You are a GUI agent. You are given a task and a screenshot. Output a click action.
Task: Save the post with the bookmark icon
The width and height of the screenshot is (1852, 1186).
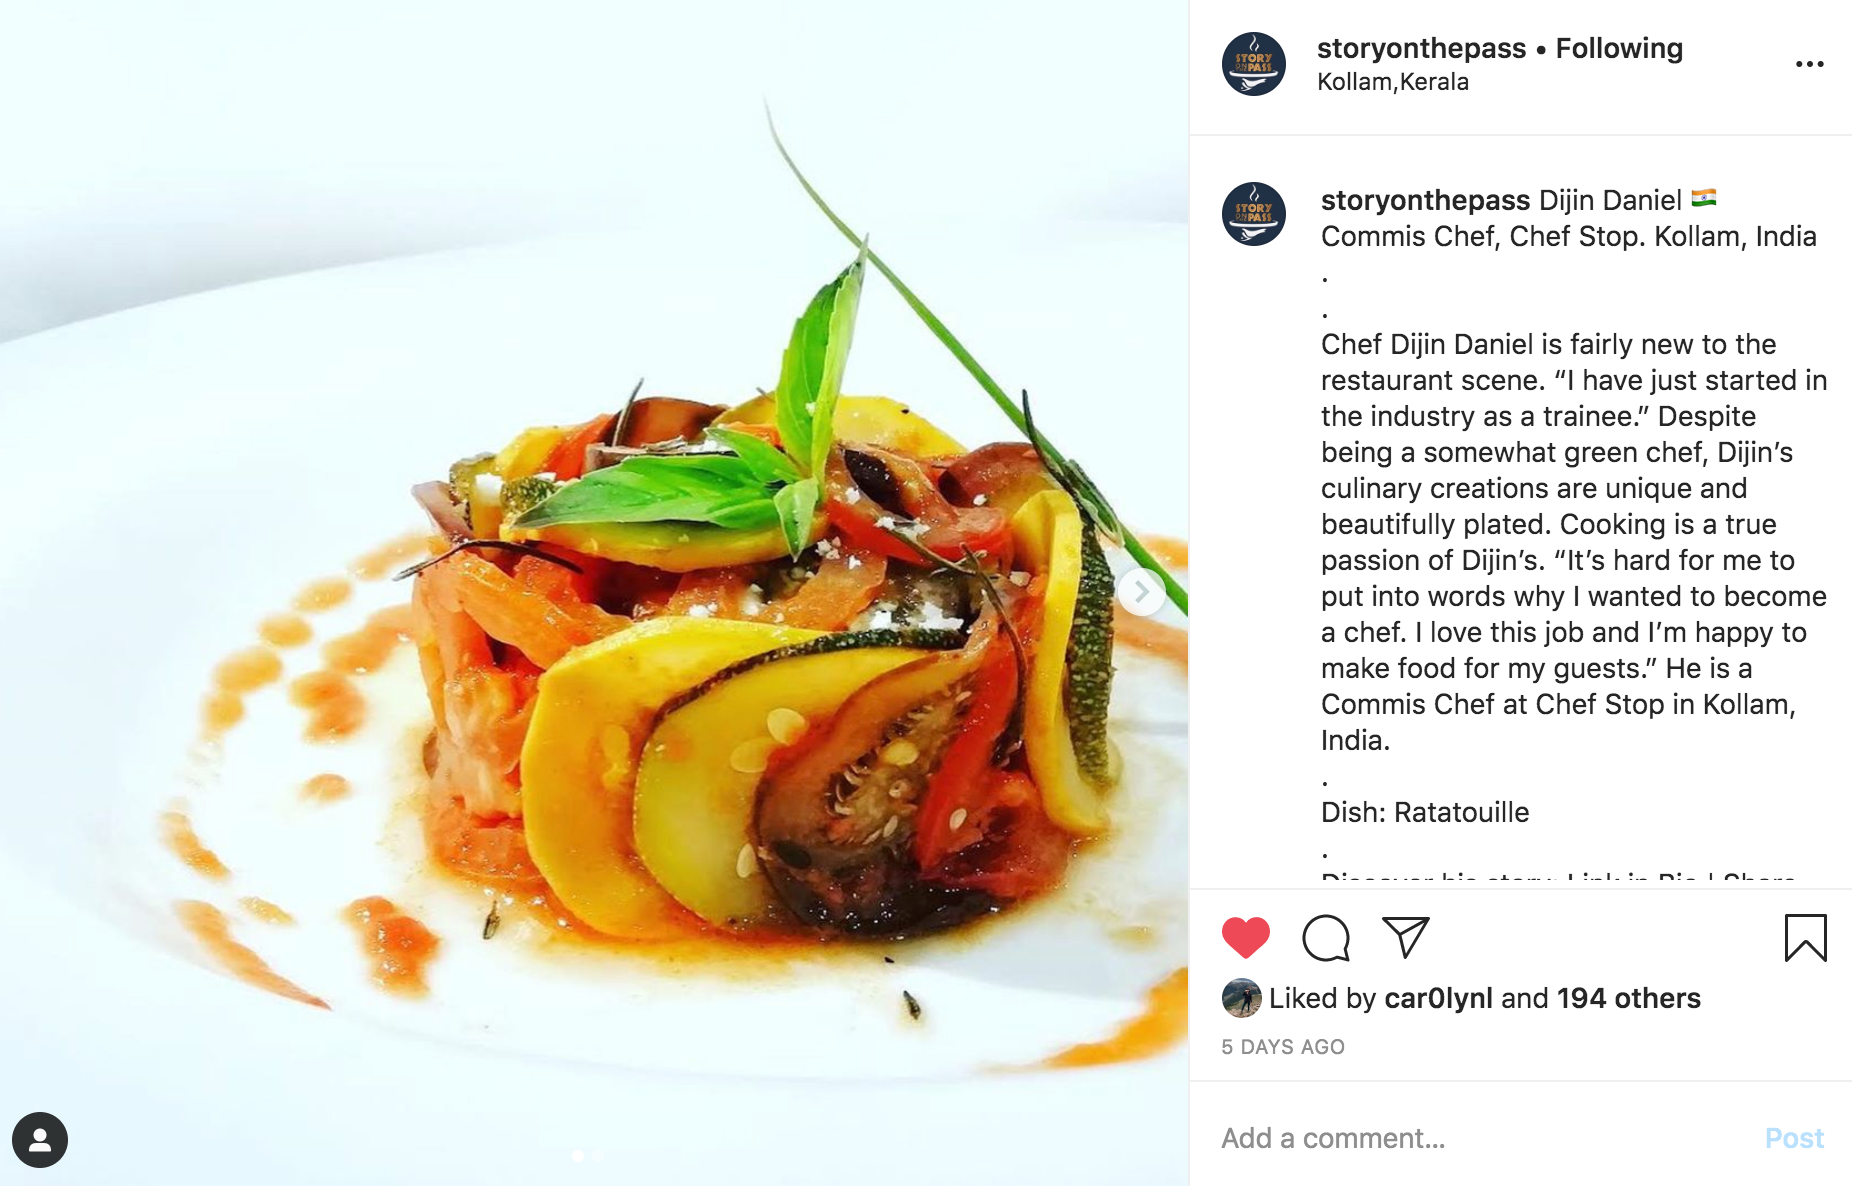(x=1805, y=938)
